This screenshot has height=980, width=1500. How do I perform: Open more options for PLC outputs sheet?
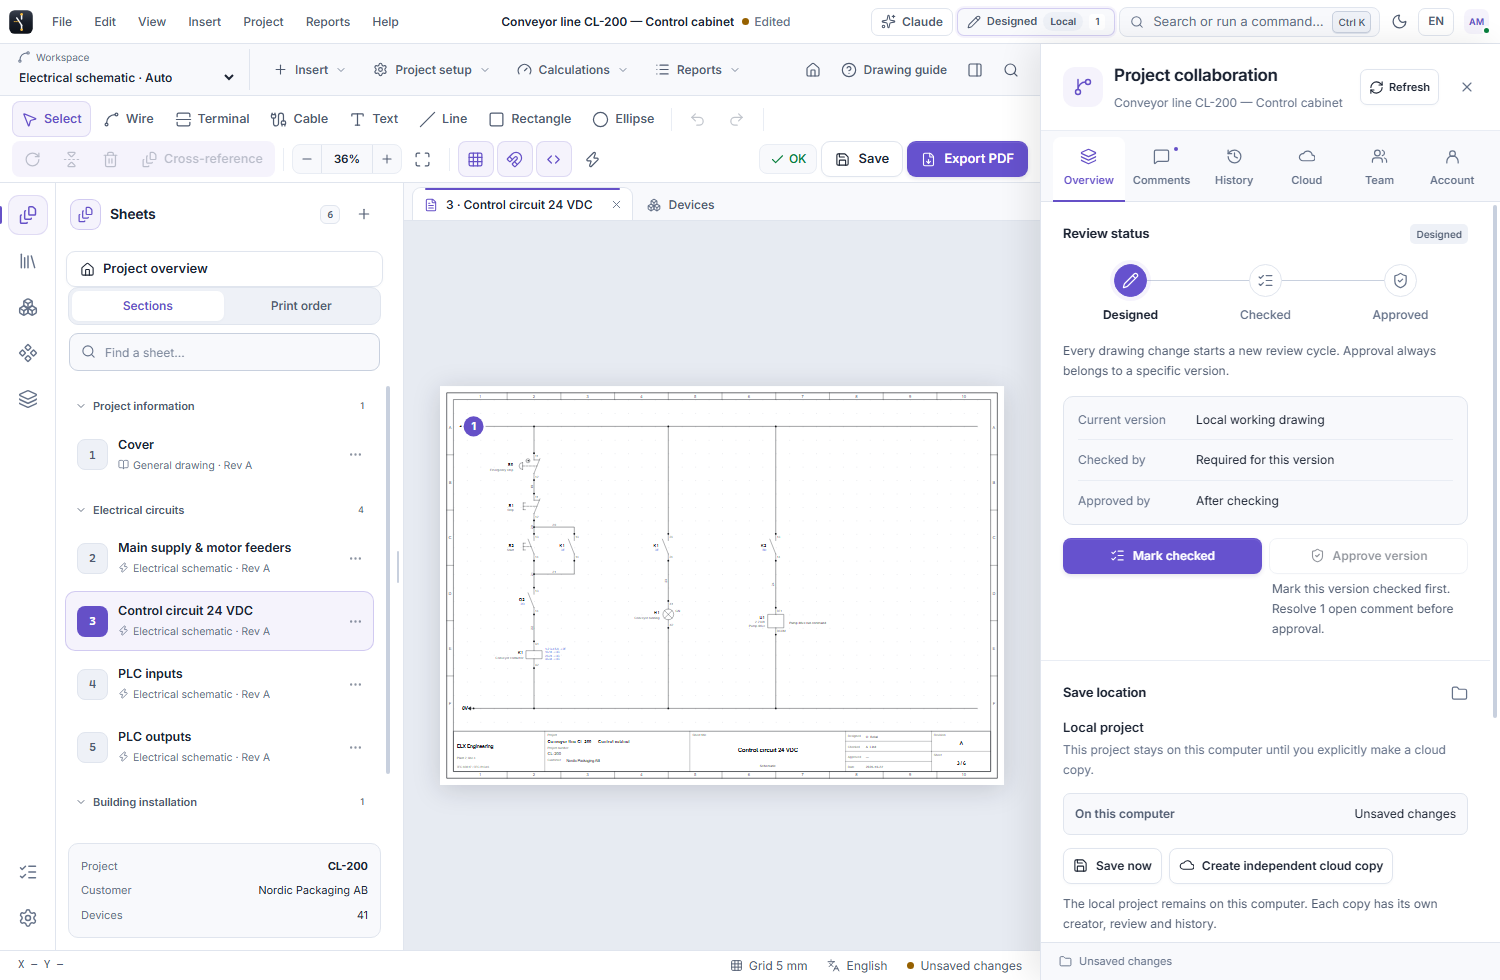[355, 747]
